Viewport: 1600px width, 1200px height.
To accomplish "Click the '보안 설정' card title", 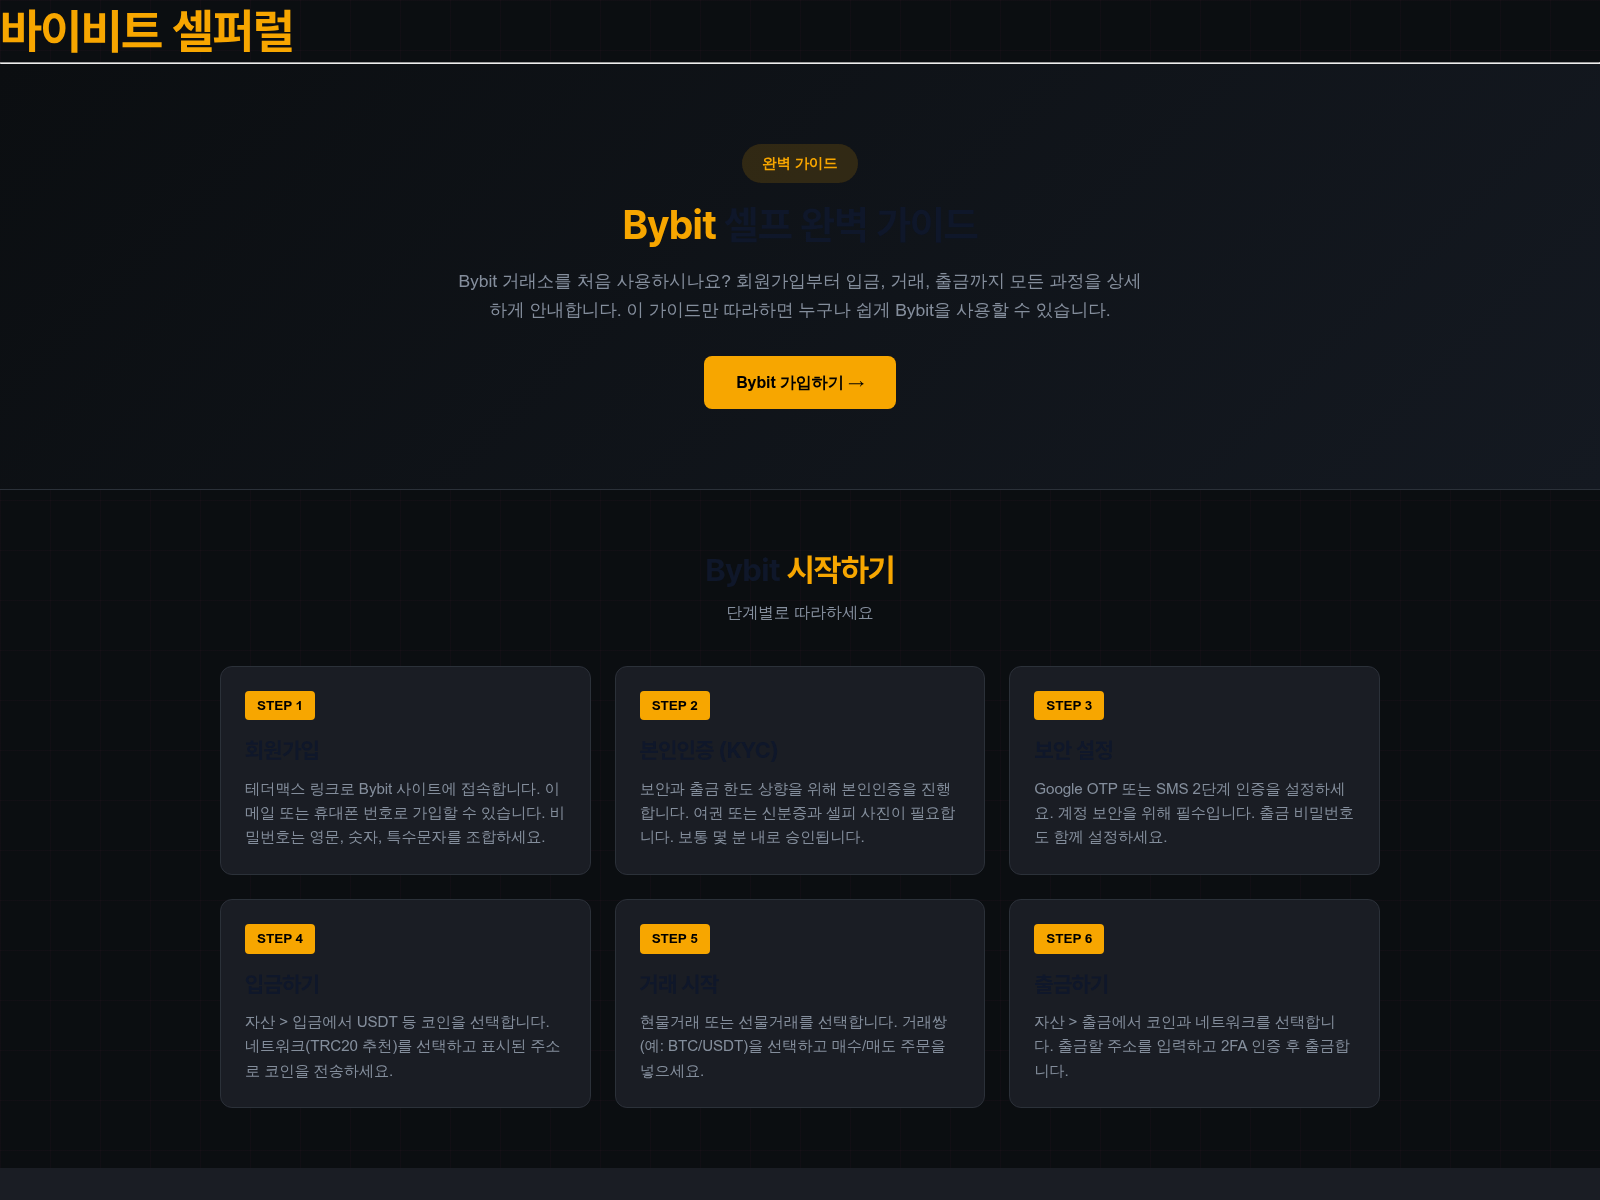I will (x=1073, y=750).
